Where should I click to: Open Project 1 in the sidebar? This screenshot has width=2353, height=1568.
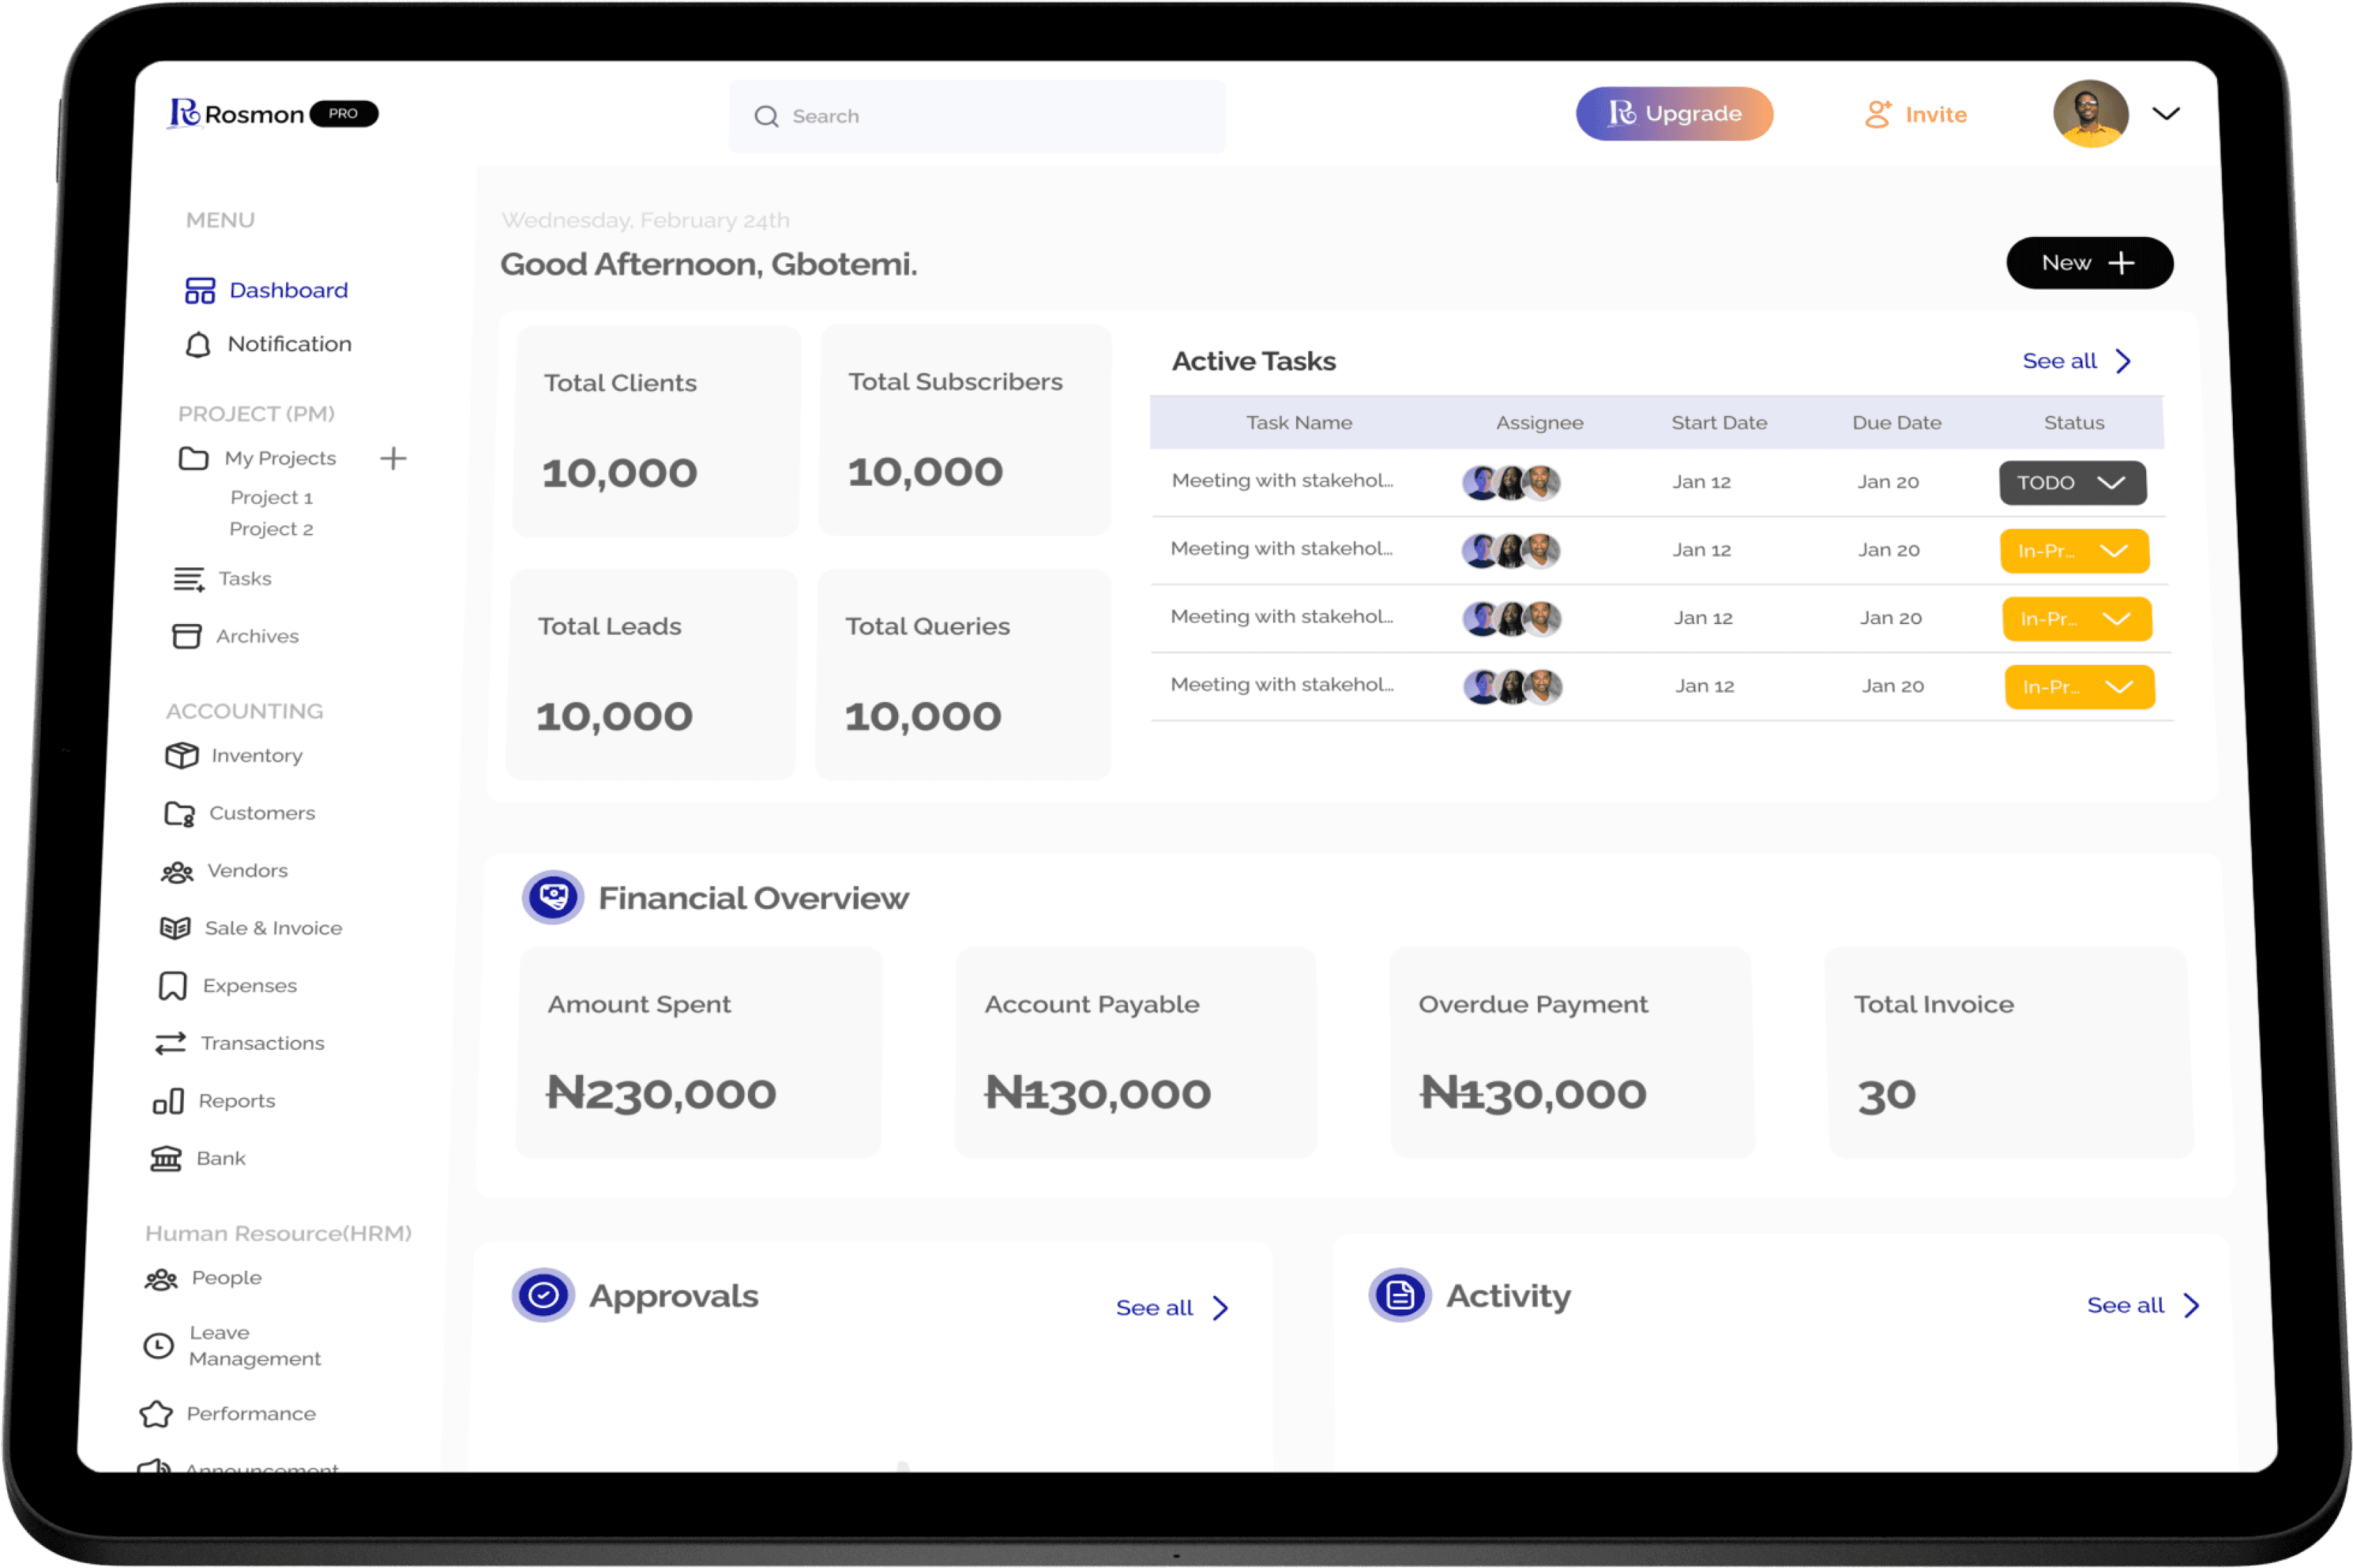(x=271, y=498)
